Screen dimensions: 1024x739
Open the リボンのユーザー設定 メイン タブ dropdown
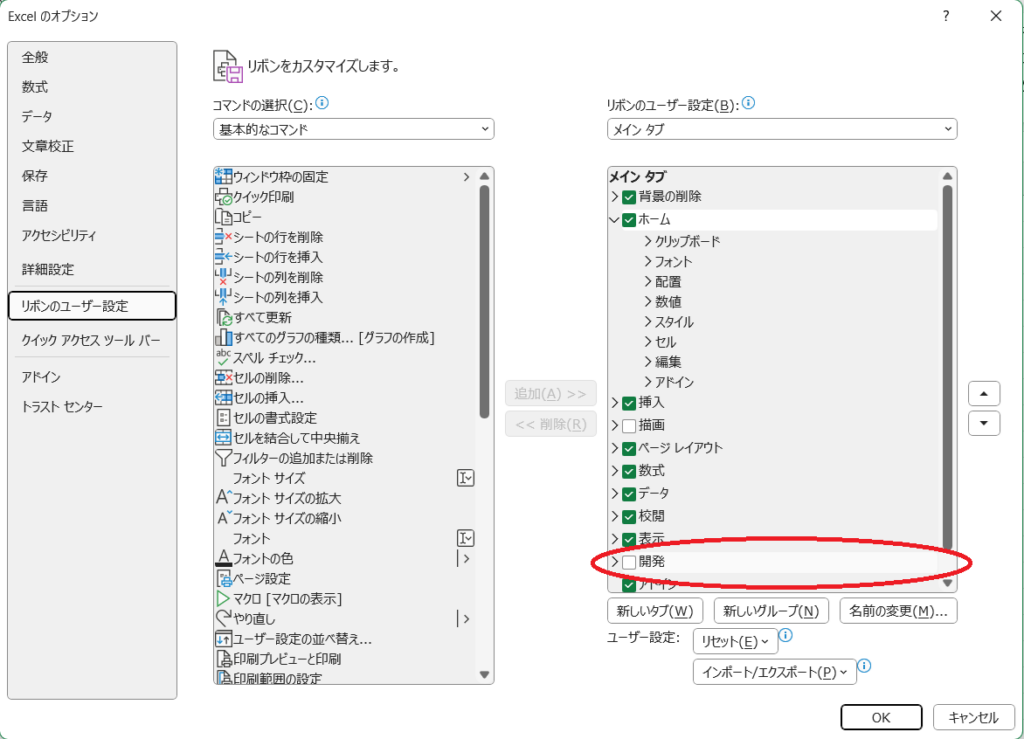(x=781, y=129)
